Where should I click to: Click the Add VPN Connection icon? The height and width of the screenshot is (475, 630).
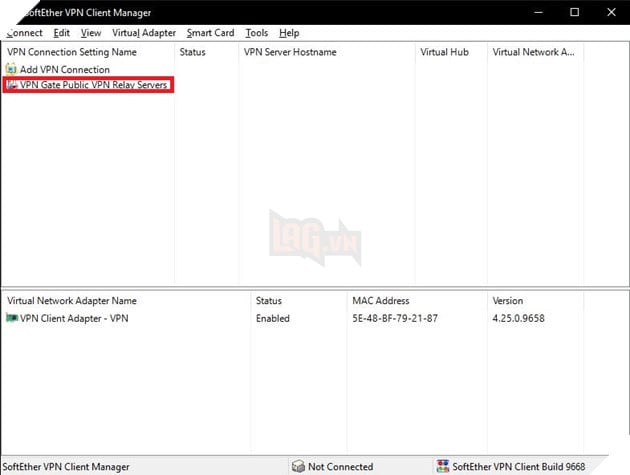11,69
